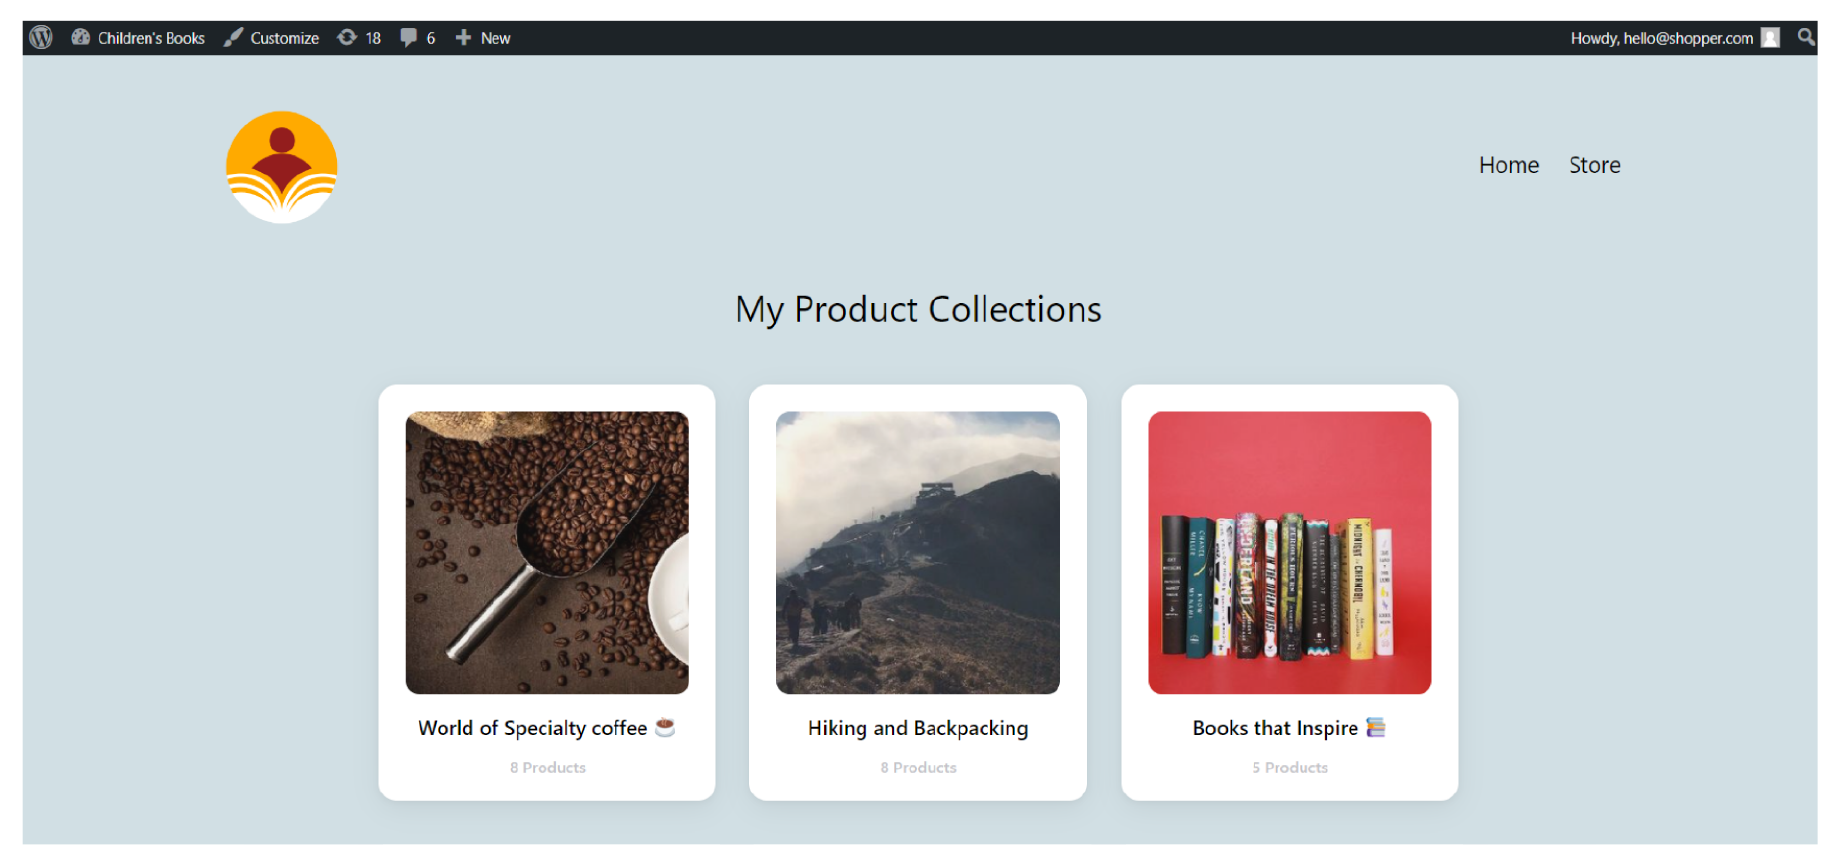The width and height of the screenshot is (1840, 867).
Task: Click the Customize paintbrush icon
Action: point(233,38)
